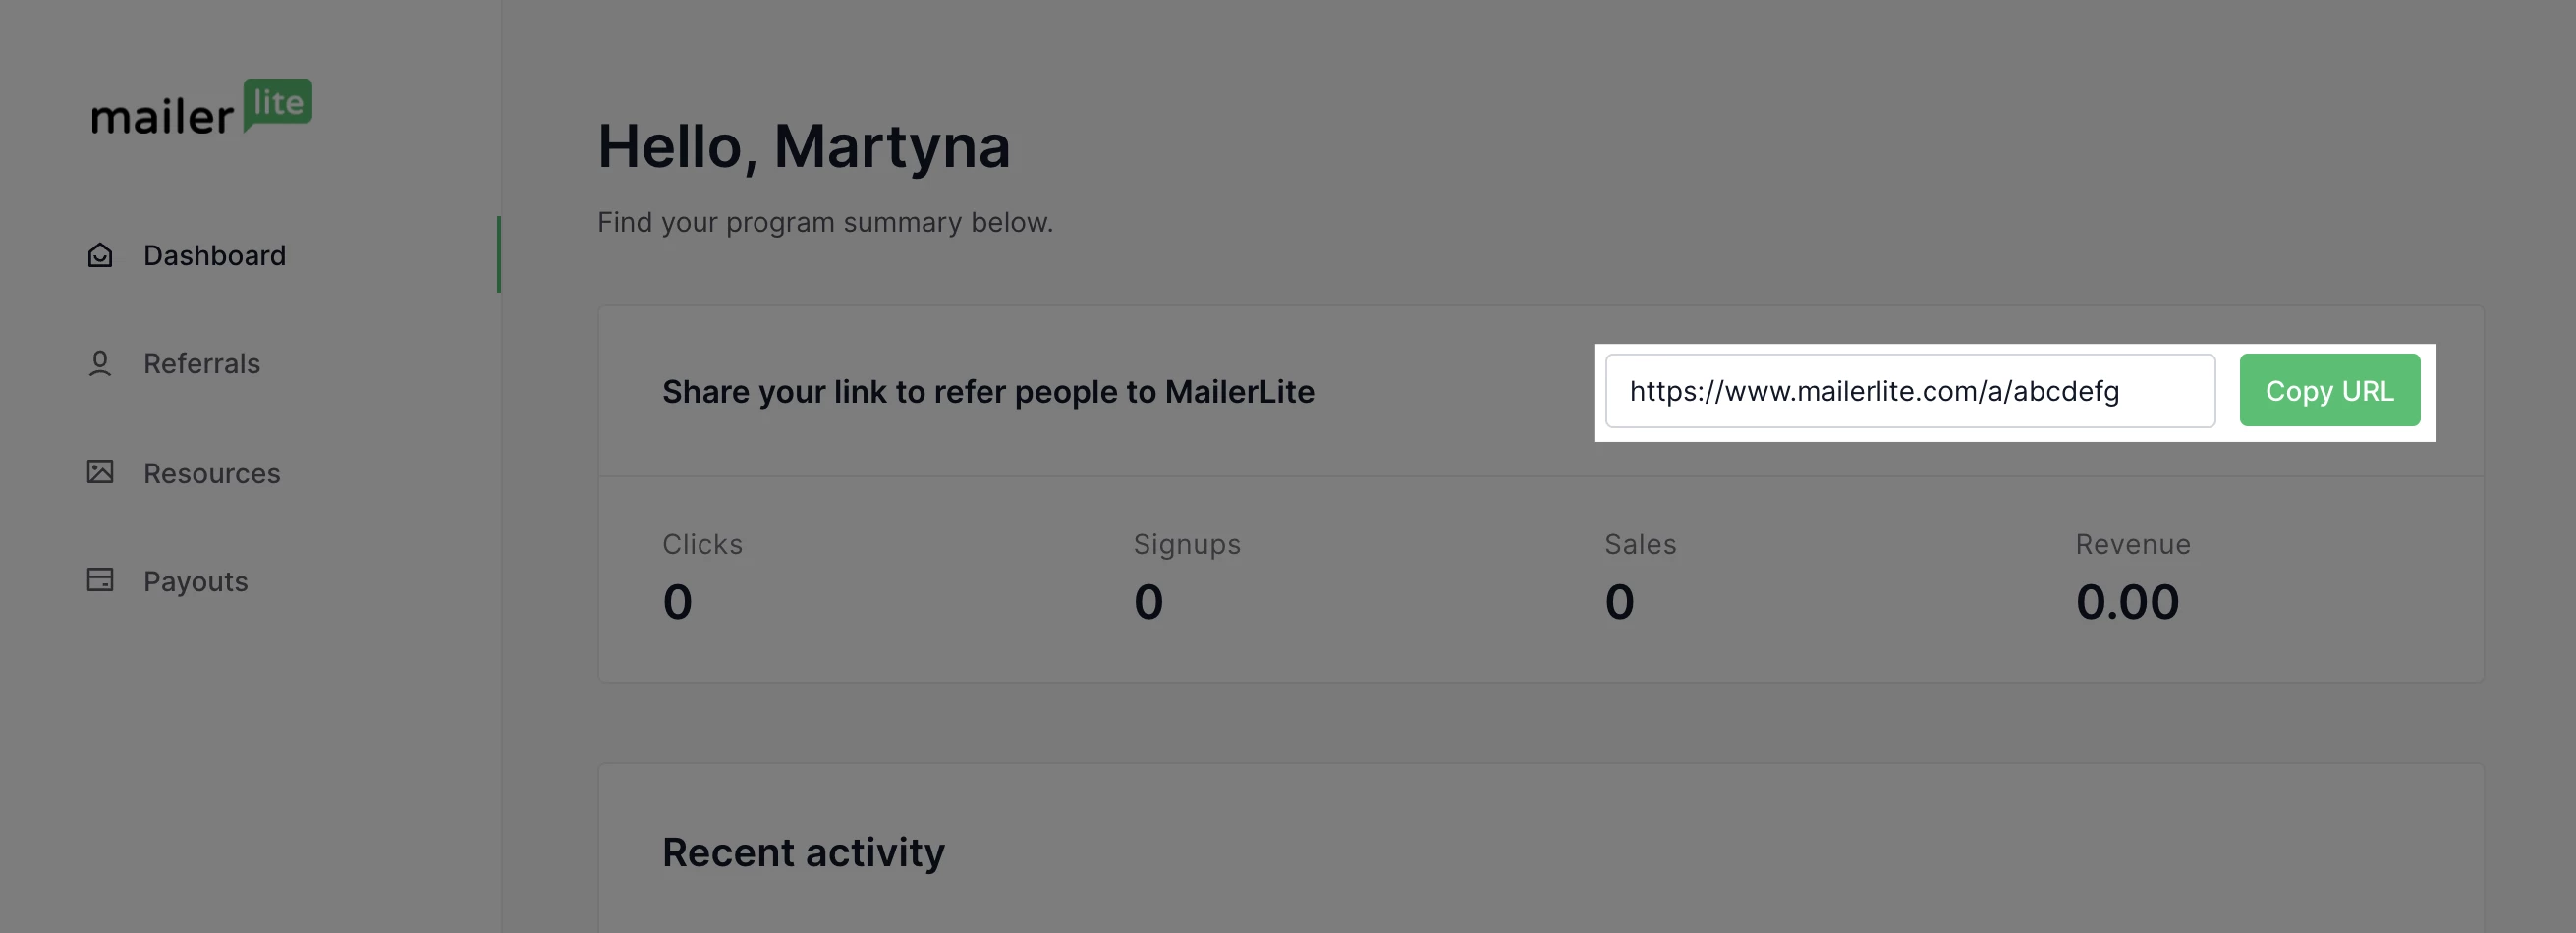Click the Revenue label
2576x933 pixels.
pos(2132,544)
